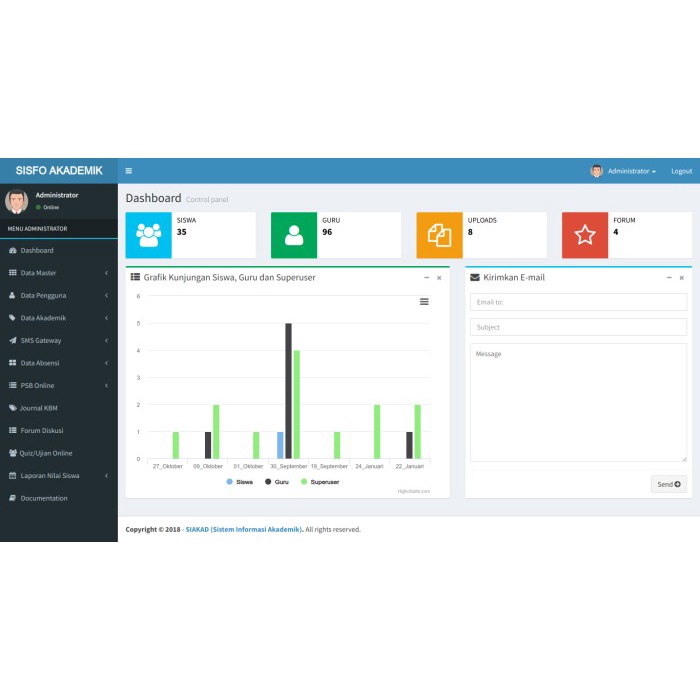700x700 pixels.
Task: Toggle the sidebar with the hamburger icon
Action: click(x=129, y=171)
